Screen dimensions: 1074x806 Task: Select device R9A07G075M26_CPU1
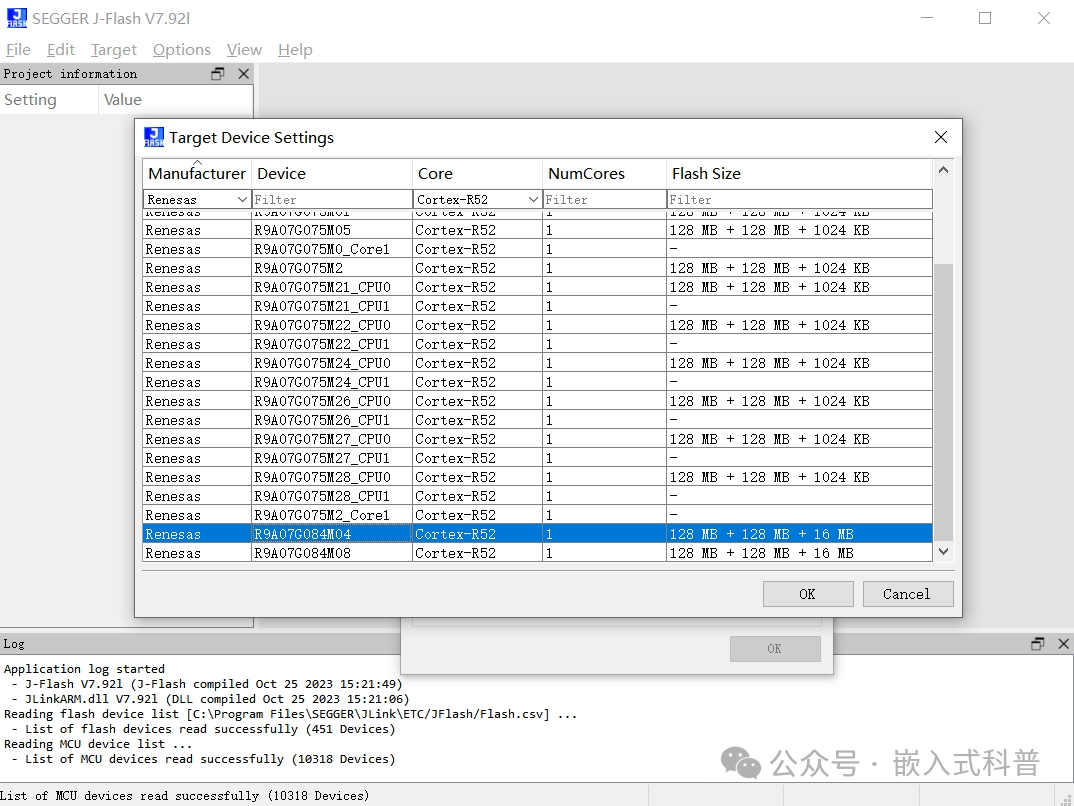(x=537, y=420)
